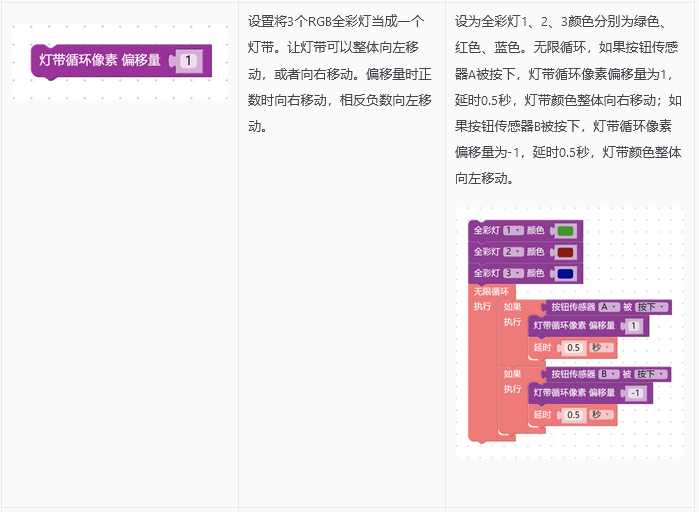The width and height of the screenshot is (699, 512).
Task: Click the description text starting 设置将3个RGB全彩灯
Action: [340, 74]
